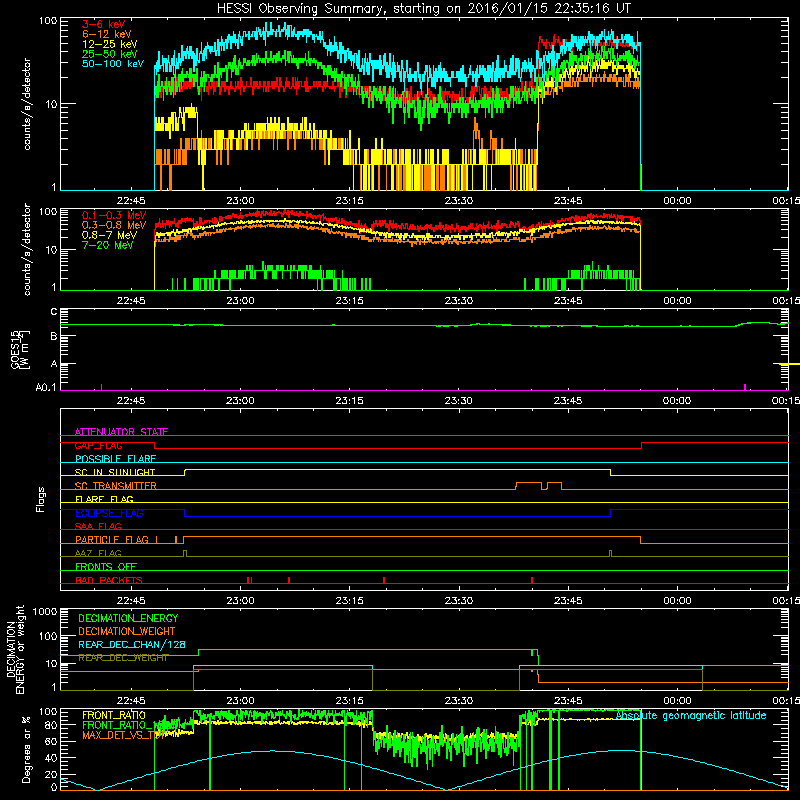
Task: Select the blue ECLIPSE_FLAG label
Action: coord(109,513)
